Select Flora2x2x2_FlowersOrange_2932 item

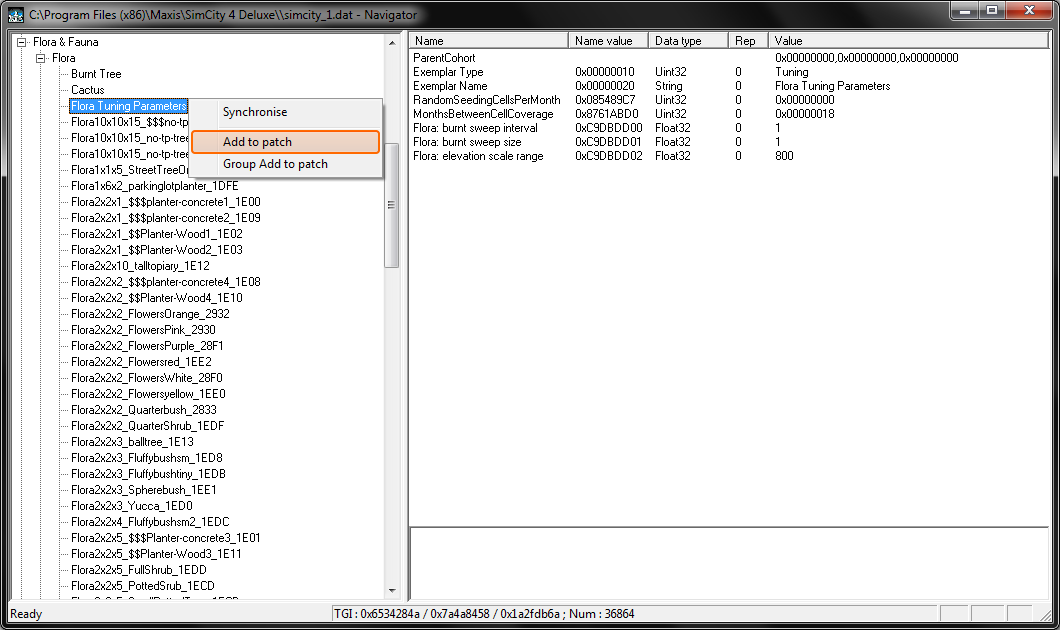click(x=150, y=314)
